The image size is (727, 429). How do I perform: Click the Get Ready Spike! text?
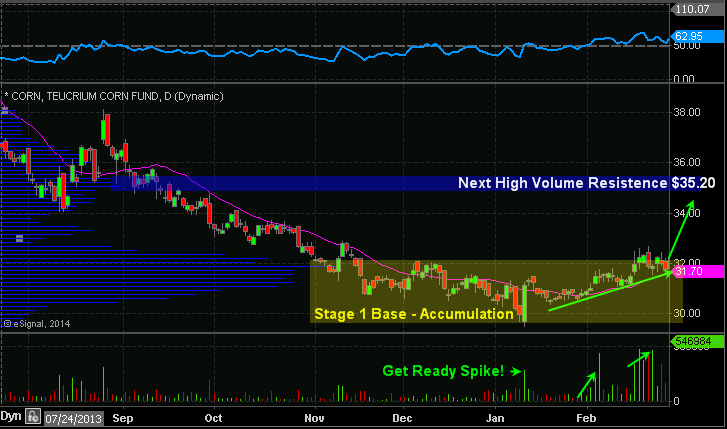443,371
